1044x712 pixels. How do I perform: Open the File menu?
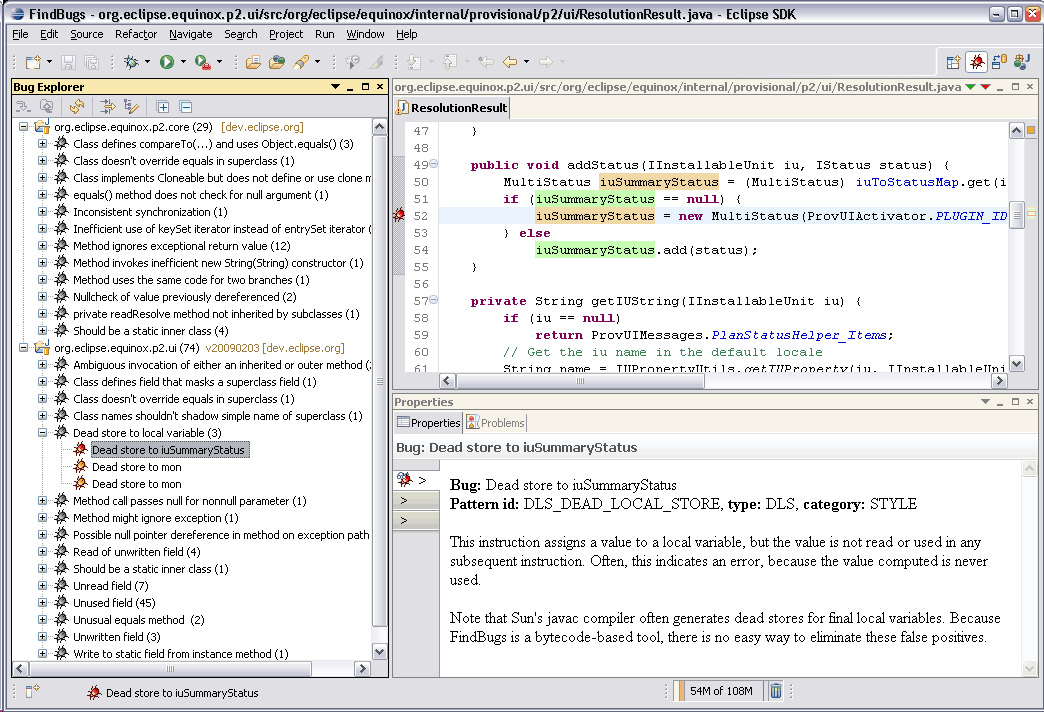point(20,34)
